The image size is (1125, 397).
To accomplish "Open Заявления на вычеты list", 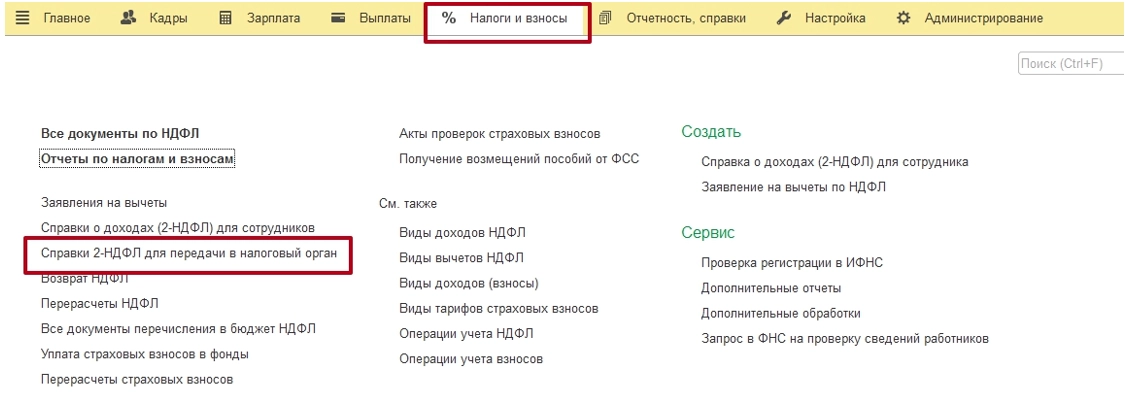I will pyautogui.click(x=104, y=203).
